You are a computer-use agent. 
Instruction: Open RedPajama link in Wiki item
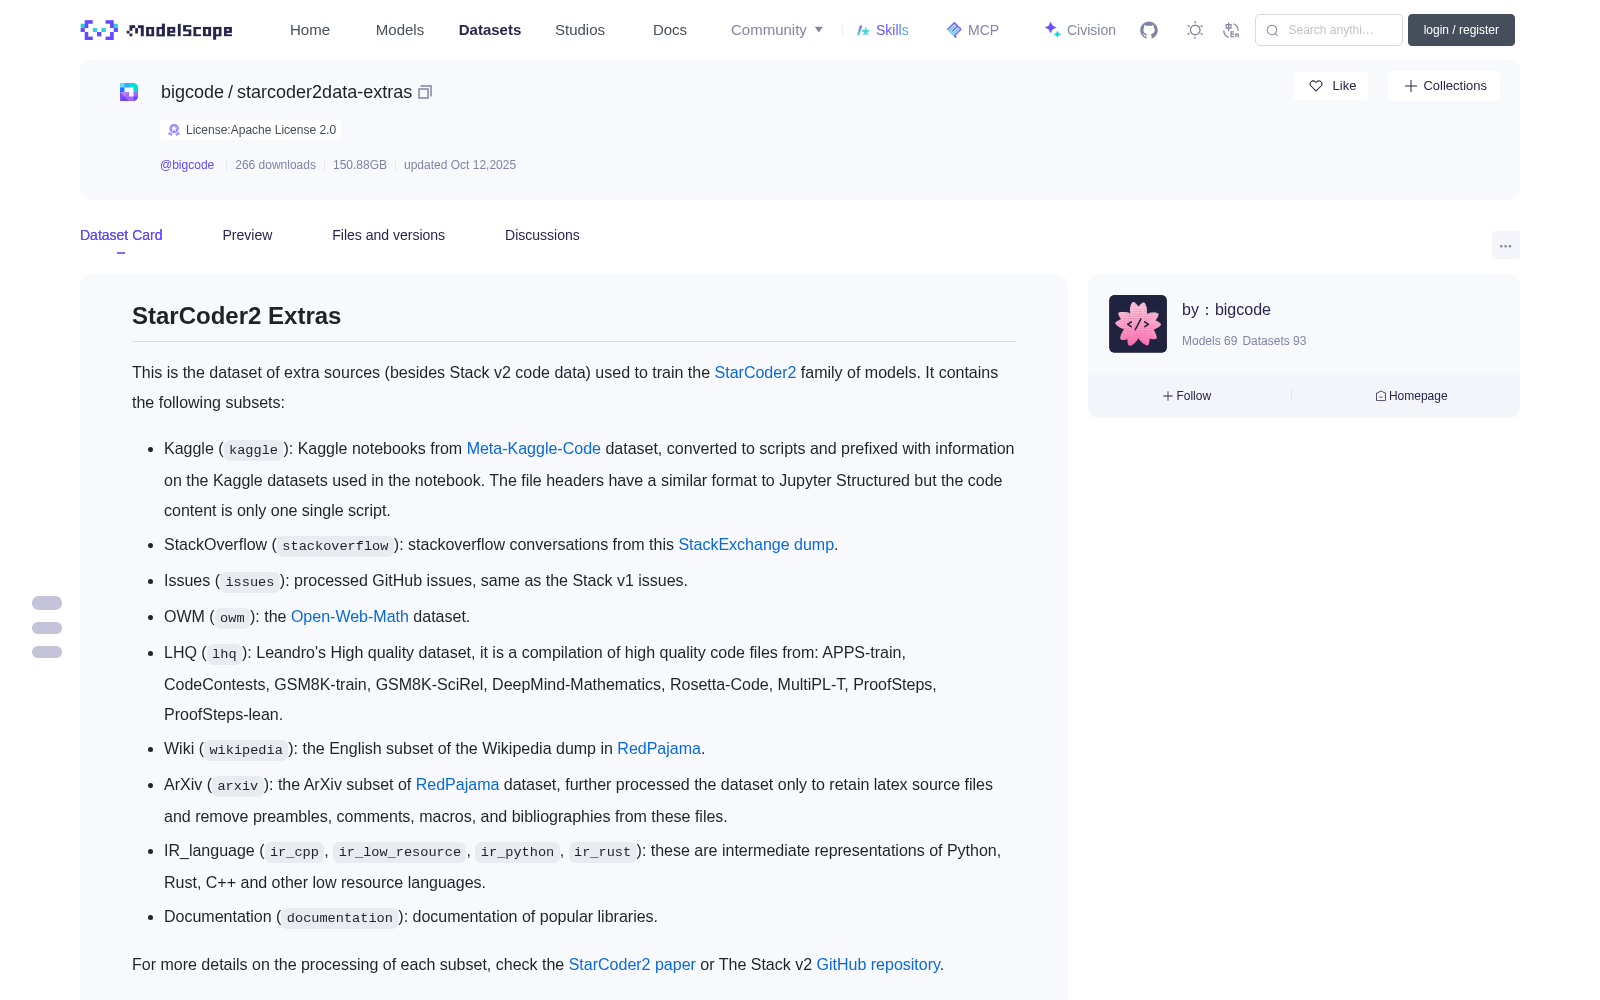[659, 748]
